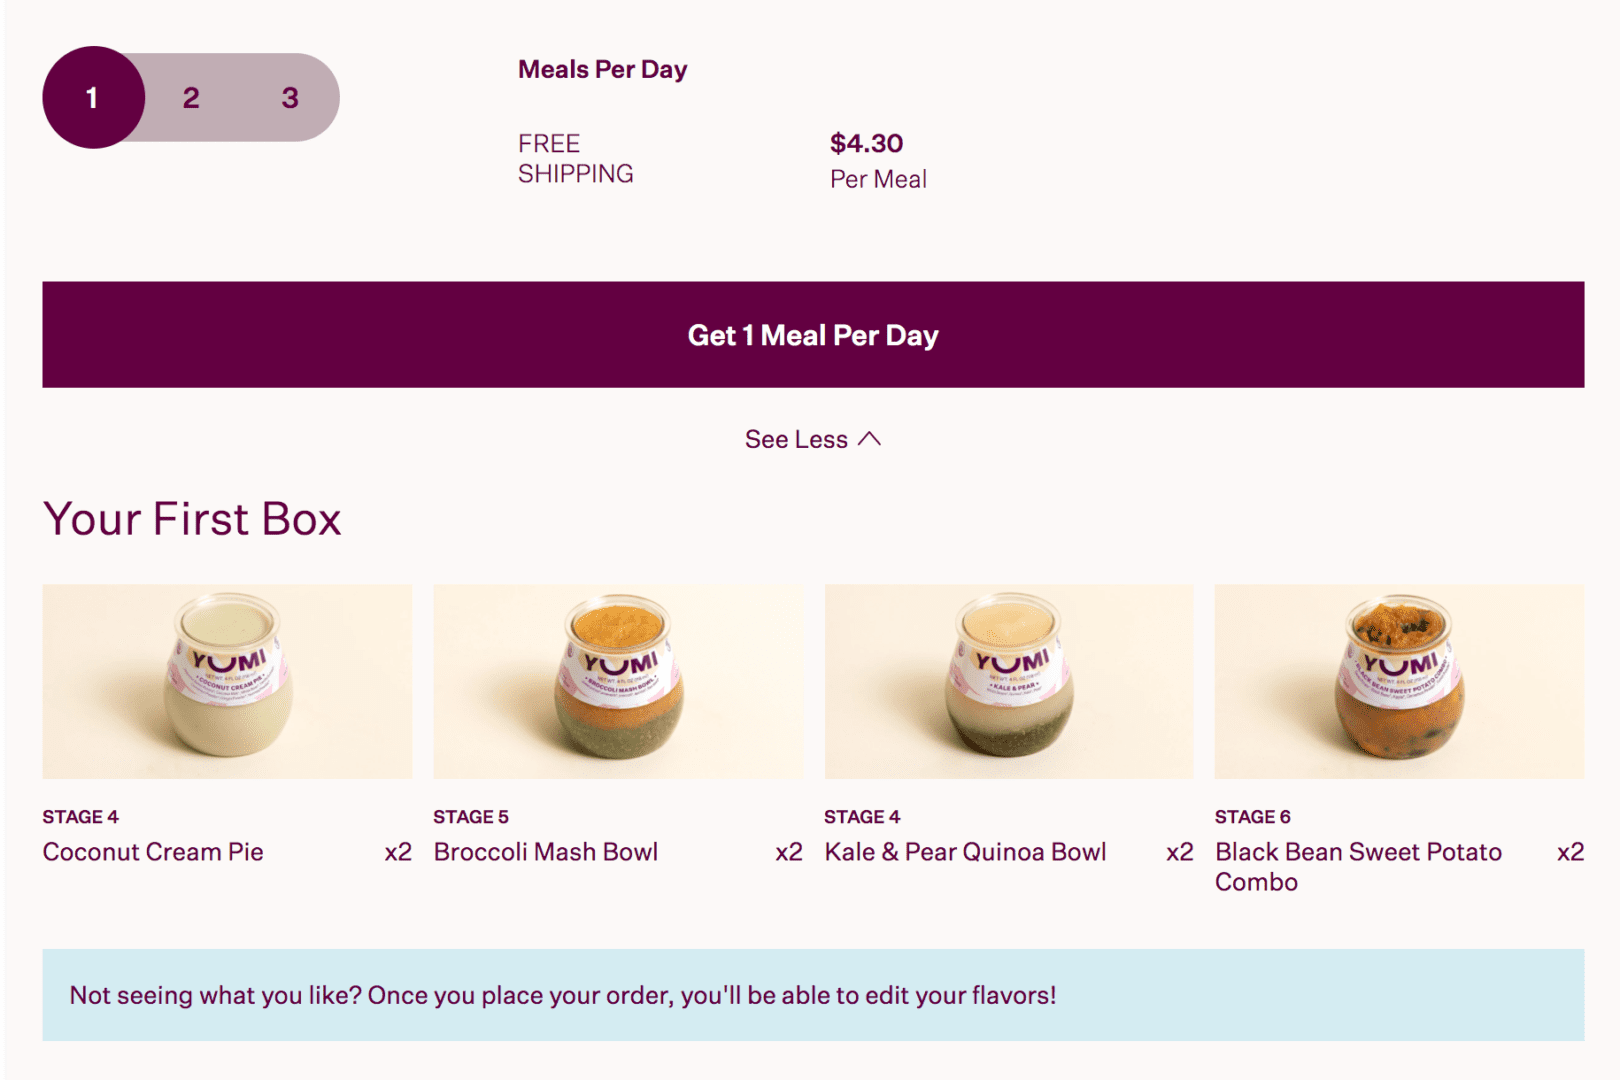Select 2 meals per day option
Screen dimensions: 1620x1080
[x=191, y=98]
